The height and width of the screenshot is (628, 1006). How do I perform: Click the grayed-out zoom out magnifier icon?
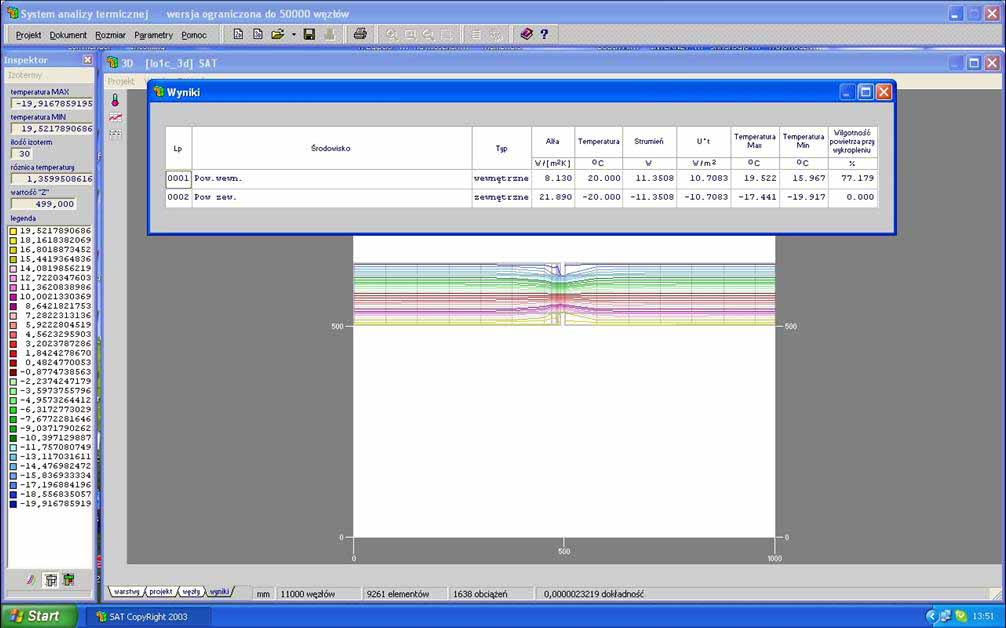(428, 35)
